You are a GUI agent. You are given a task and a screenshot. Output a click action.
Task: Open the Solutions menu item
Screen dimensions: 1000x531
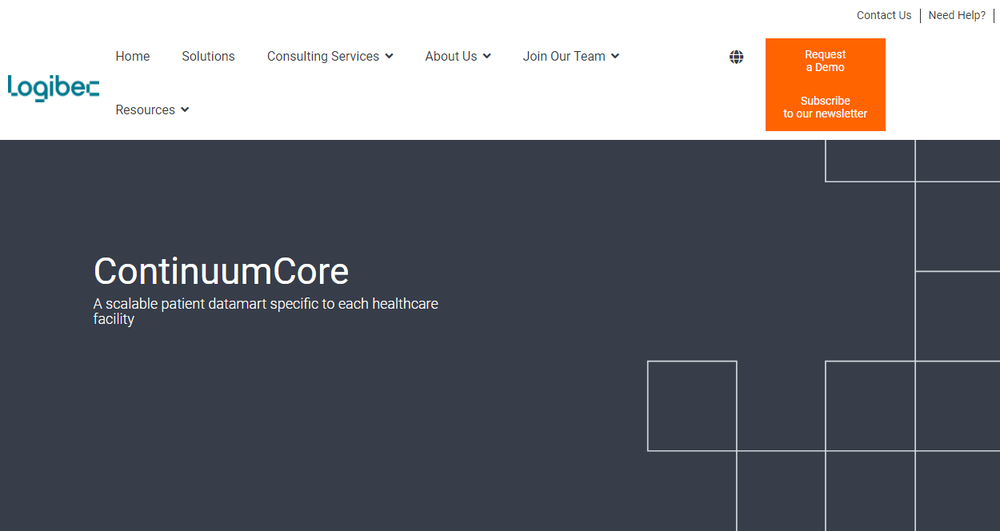pyautogui.click(x=208, y=56)
